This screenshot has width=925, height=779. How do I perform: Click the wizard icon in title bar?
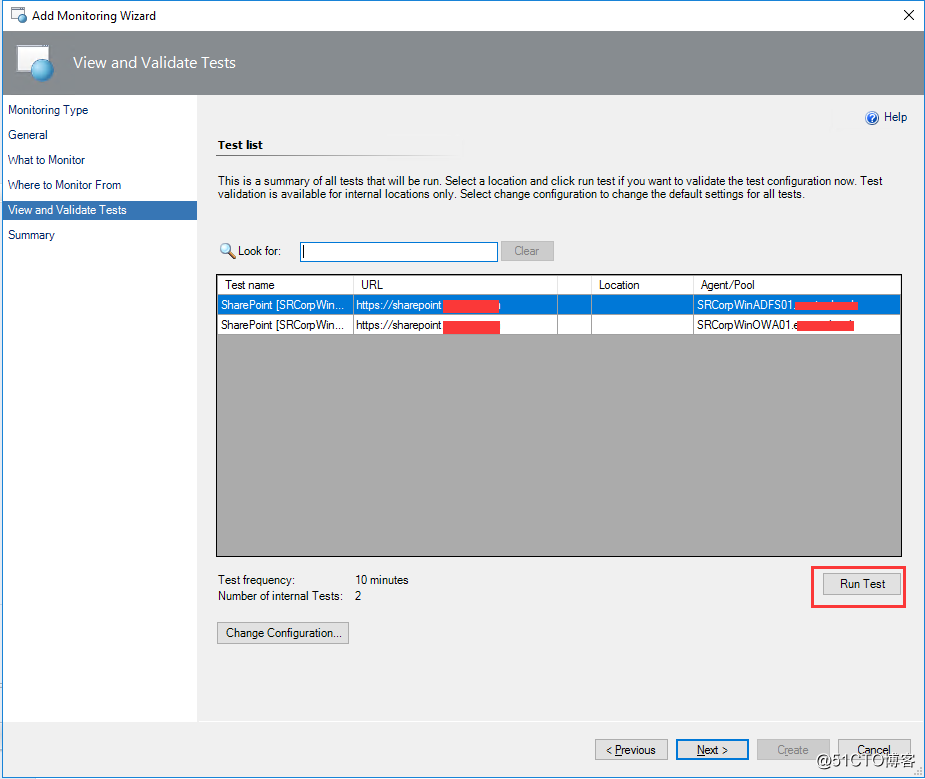[x=18, y=15]
